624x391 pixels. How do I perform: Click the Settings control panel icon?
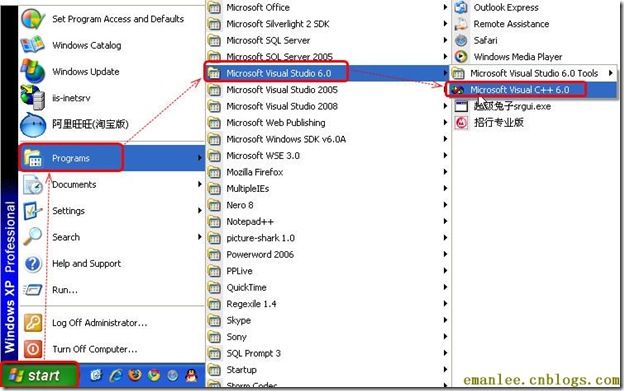coord(33,211)
